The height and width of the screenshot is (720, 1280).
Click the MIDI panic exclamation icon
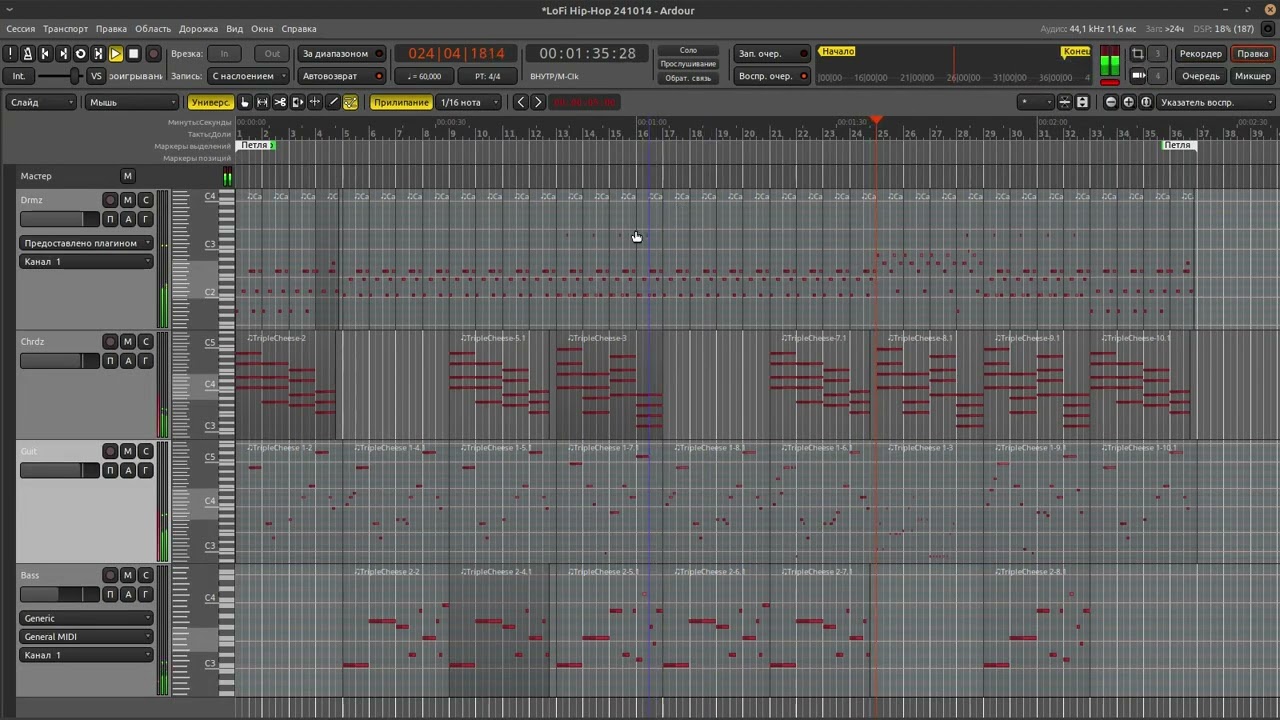tap(10, 54)
